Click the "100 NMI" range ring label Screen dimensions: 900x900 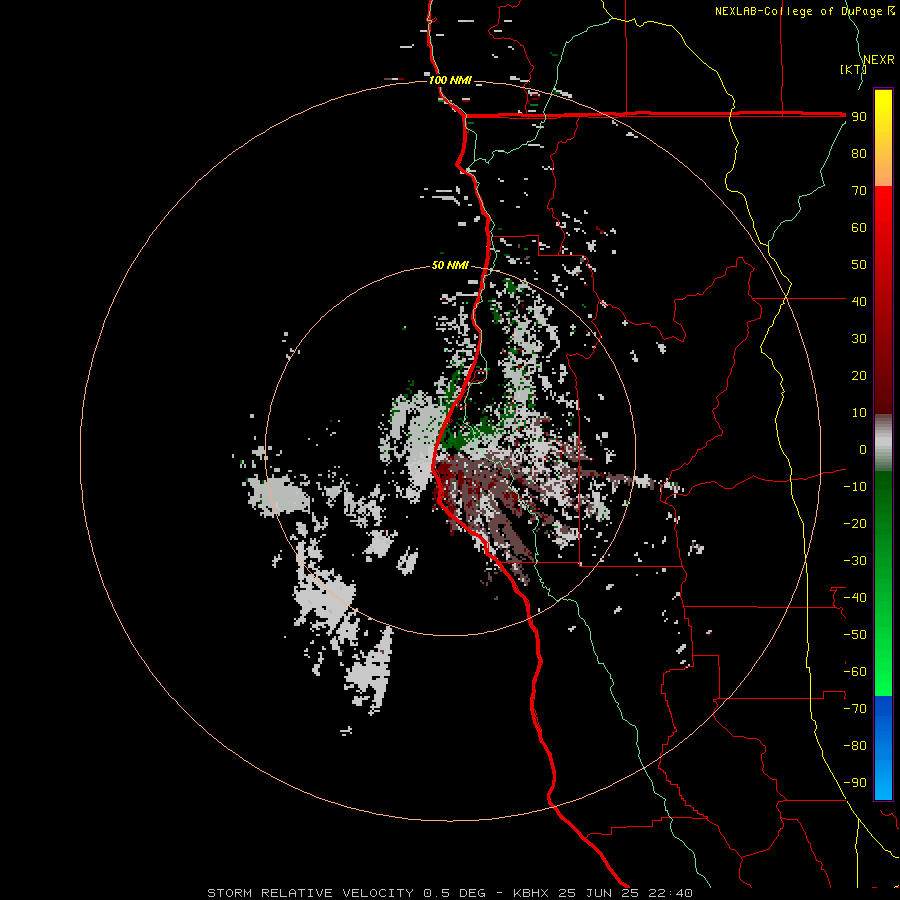[450, 80]
